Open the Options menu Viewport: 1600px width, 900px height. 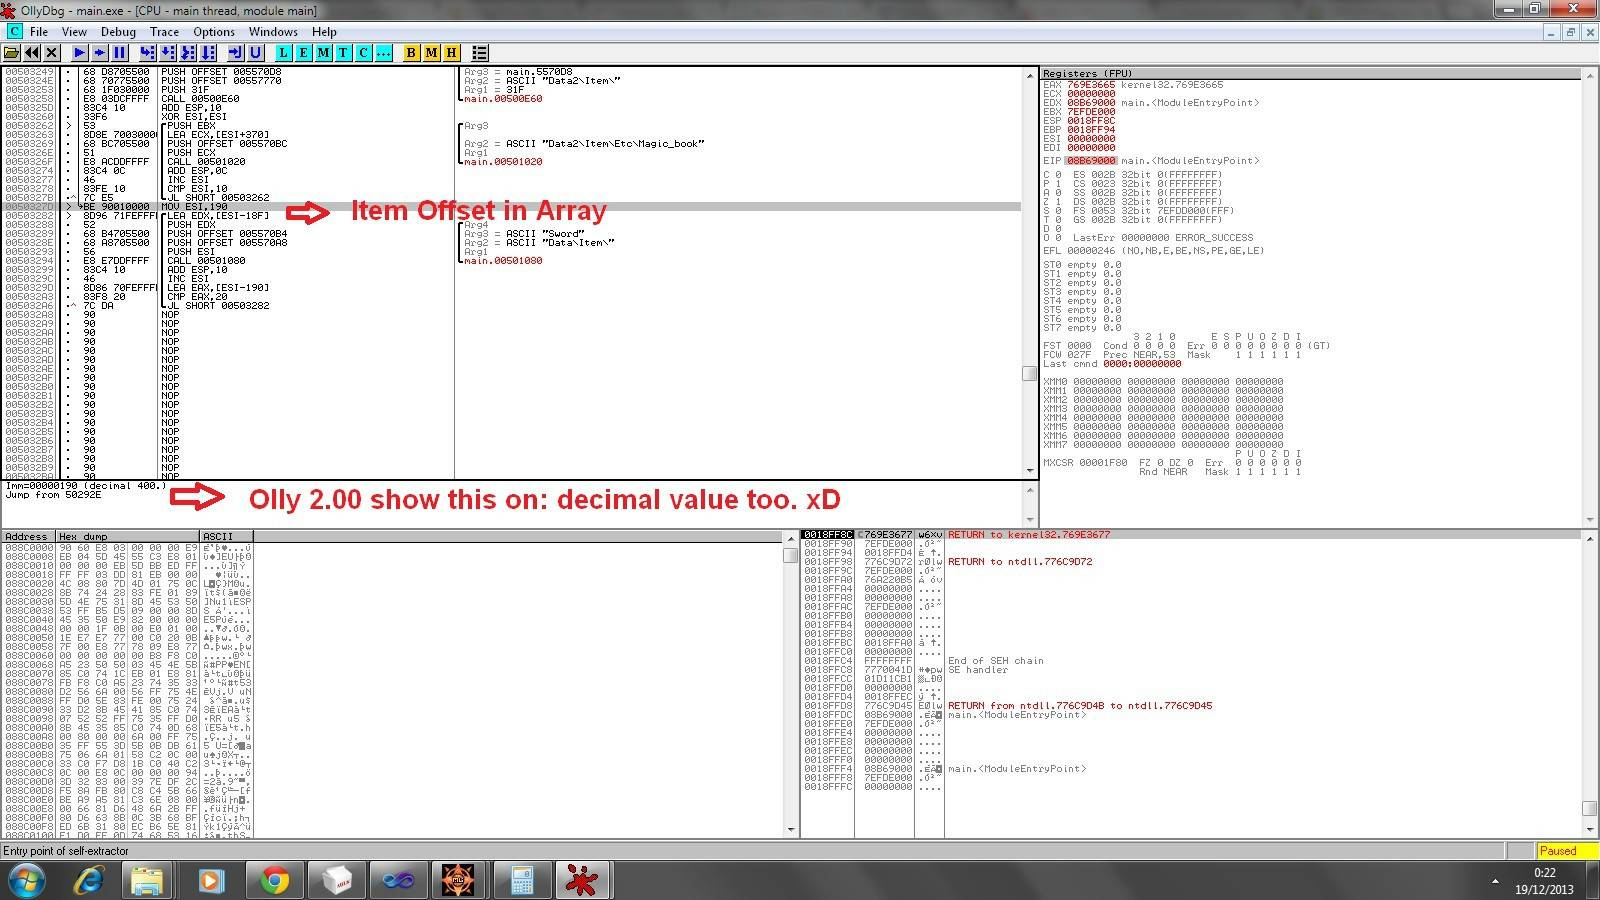click(x=214, y=32)
